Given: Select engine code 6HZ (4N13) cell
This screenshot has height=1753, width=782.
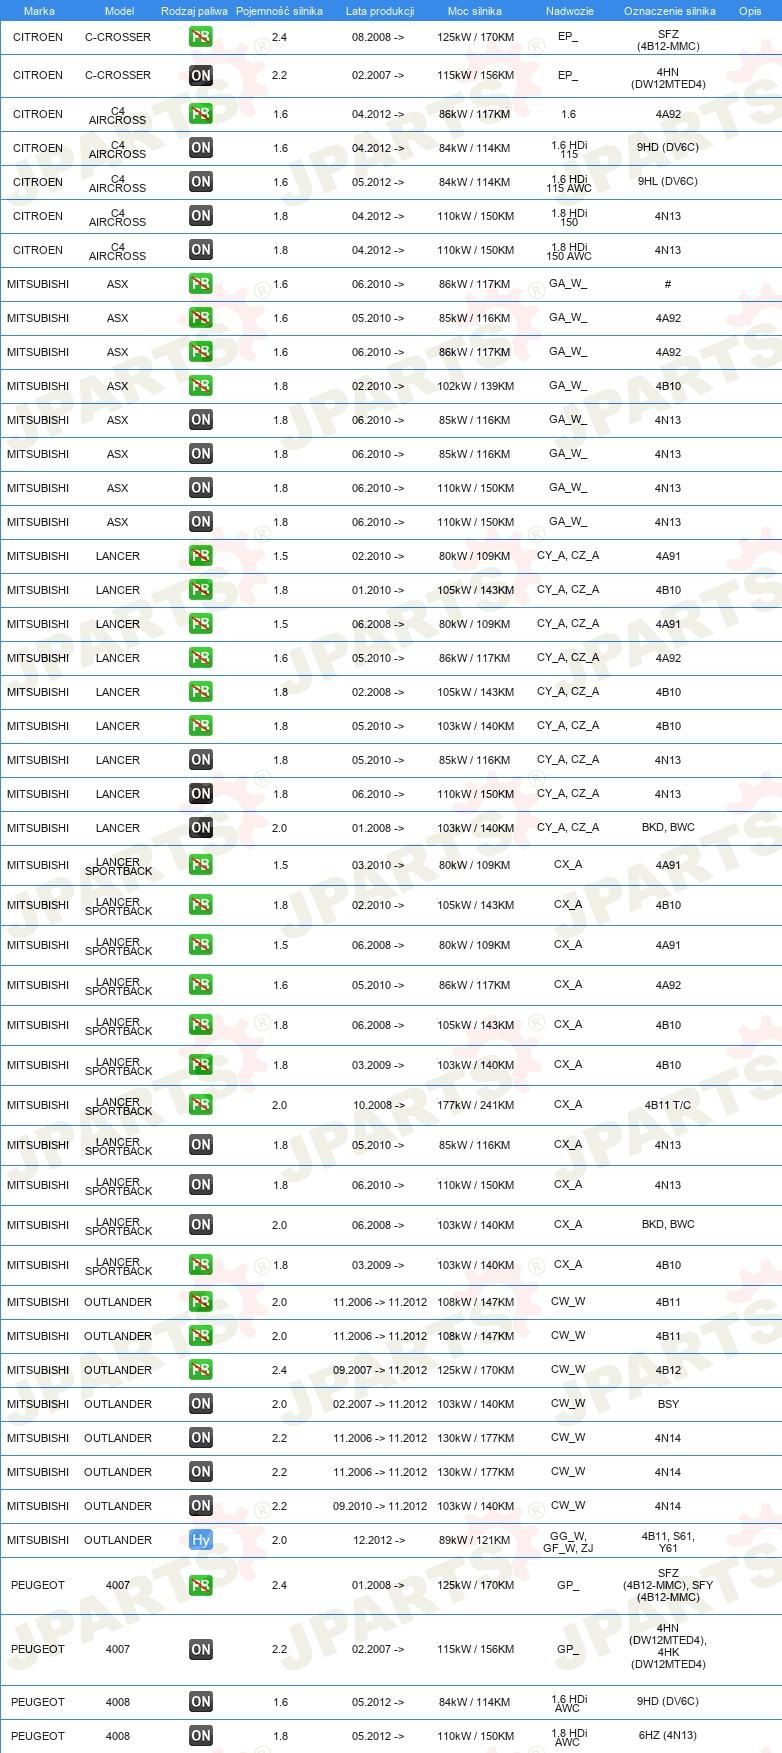Looking at the screenshot, I should (x=668, y=1735).
